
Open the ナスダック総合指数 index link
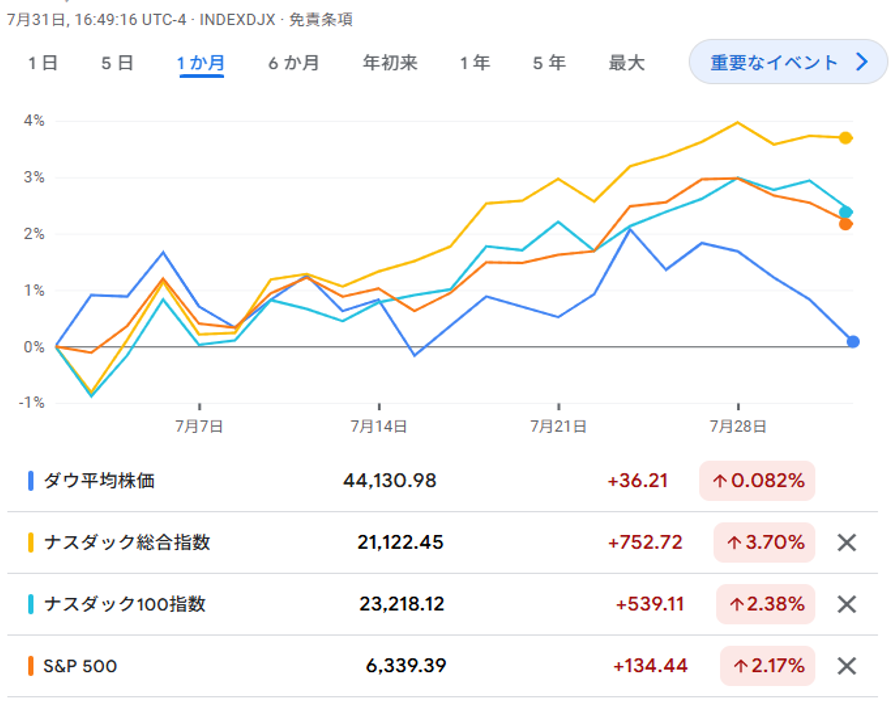(127, 543)
